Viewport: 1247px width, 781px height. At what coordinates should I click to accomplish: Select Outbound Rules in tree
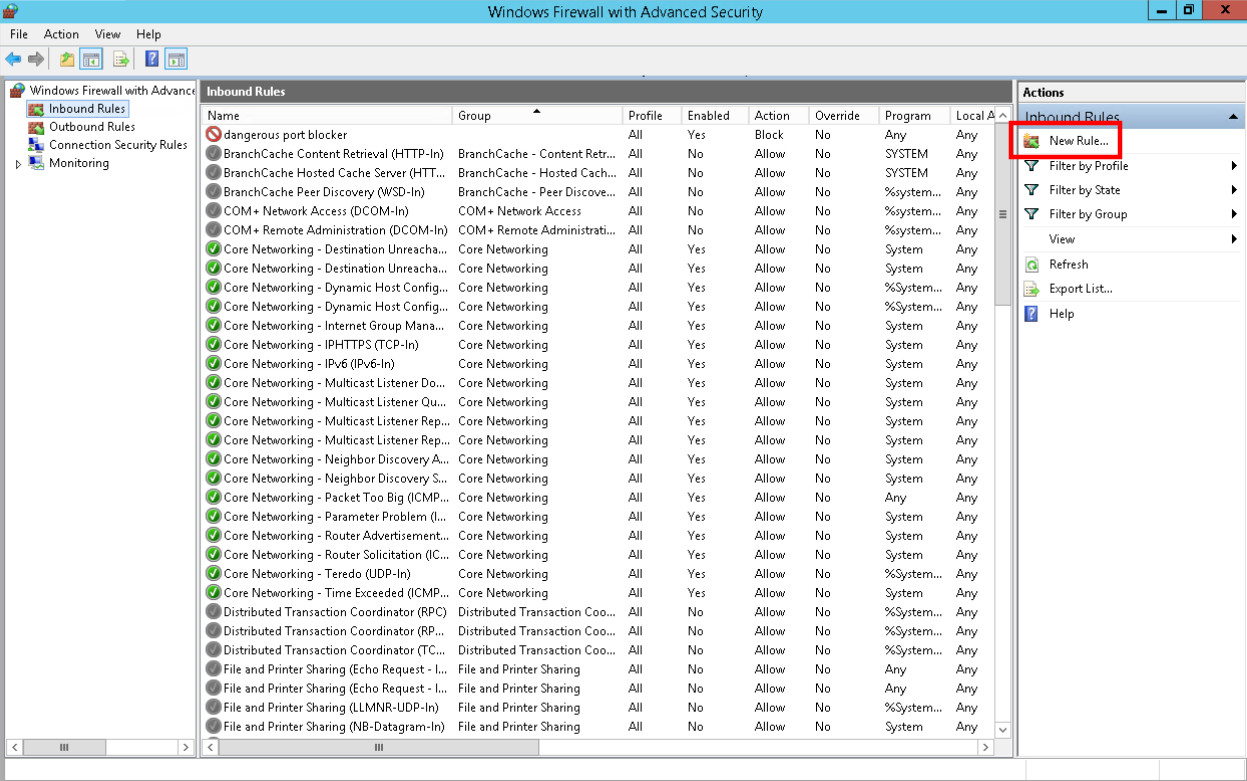92,127
